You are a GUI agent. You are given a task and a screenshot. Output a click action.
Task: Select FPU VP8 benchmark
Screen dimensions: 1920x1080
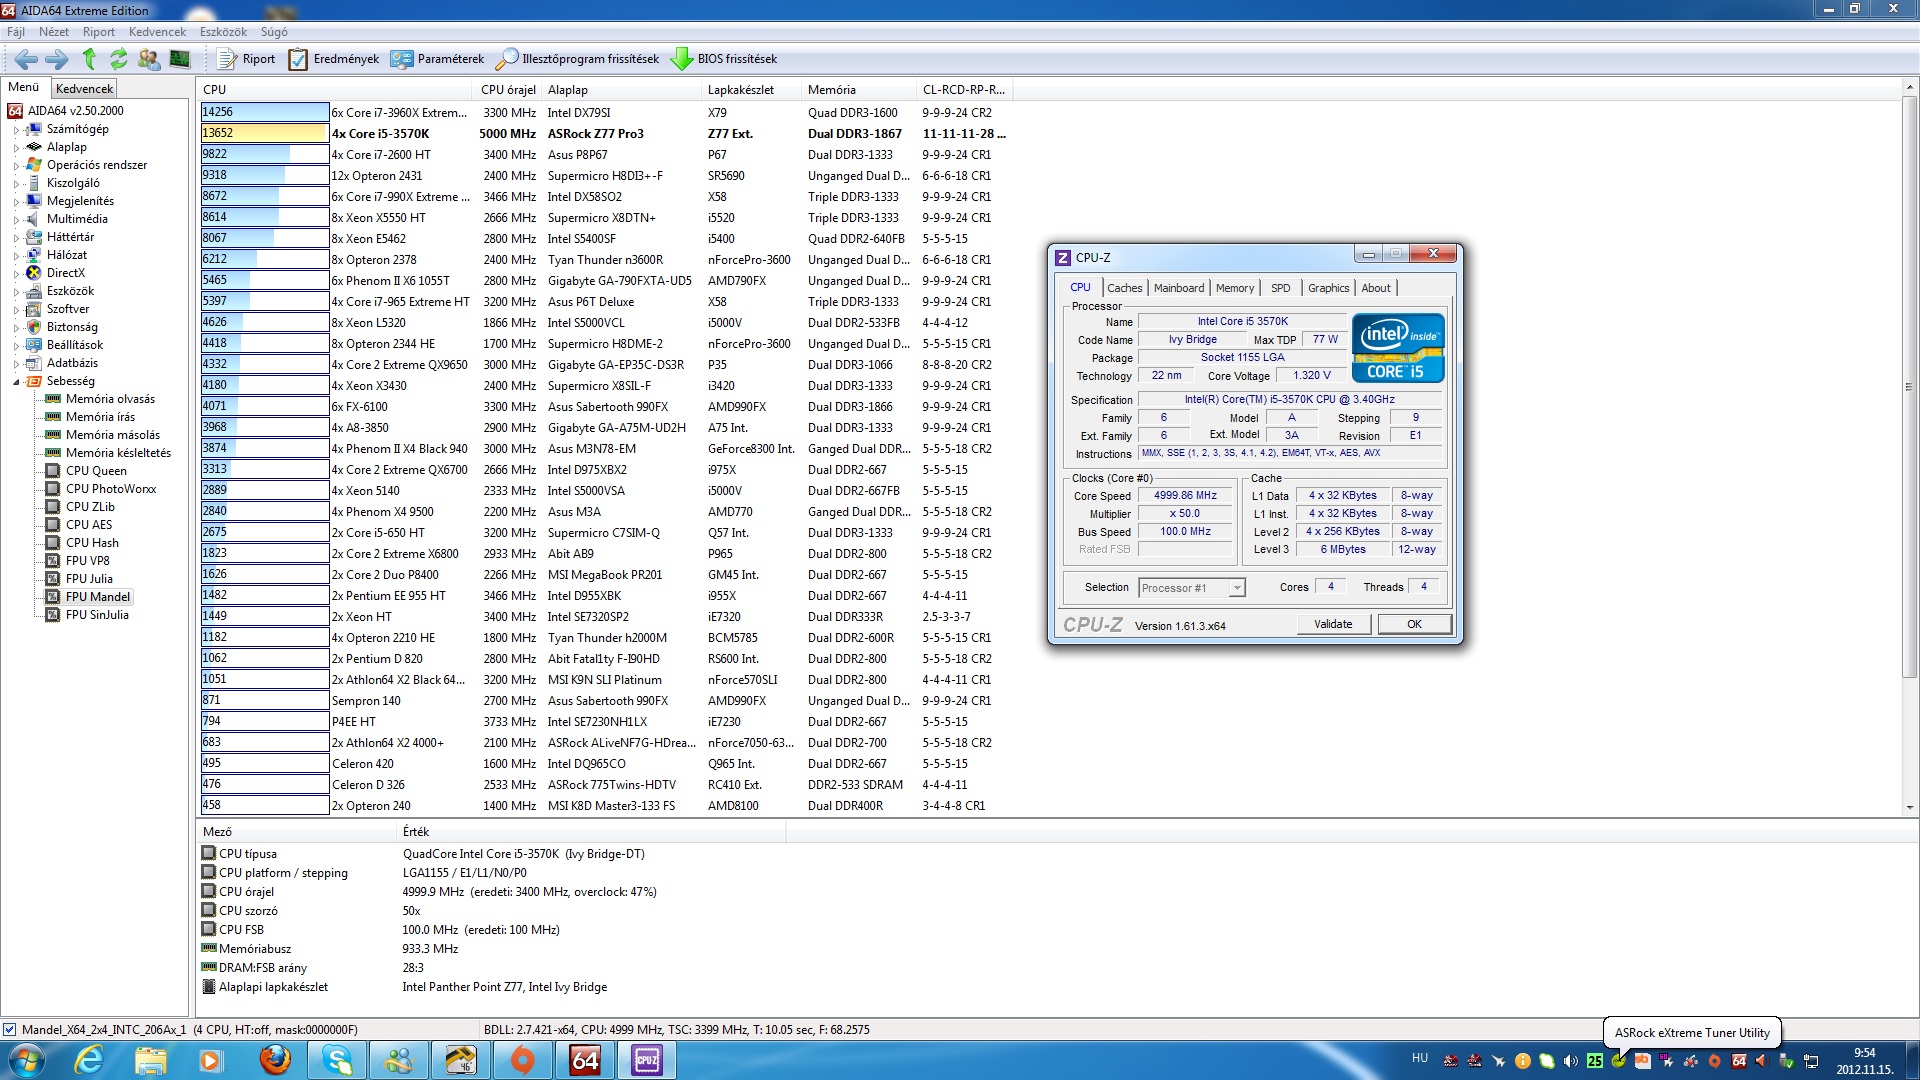(88, 561)
